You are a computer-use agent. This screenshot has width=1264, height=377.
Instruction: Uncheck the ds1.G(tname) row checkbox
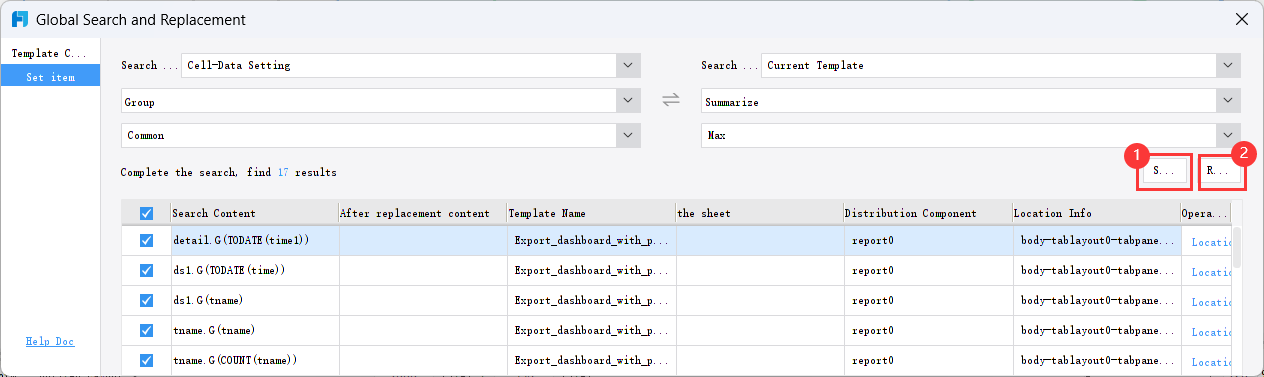tap(147, 300)
